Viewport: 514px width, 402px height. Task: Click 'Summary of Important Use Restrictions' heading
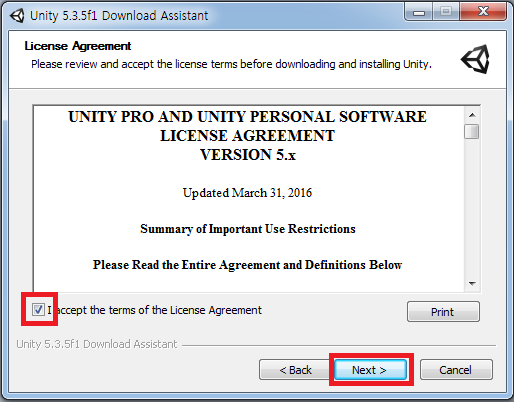point(248,229)
